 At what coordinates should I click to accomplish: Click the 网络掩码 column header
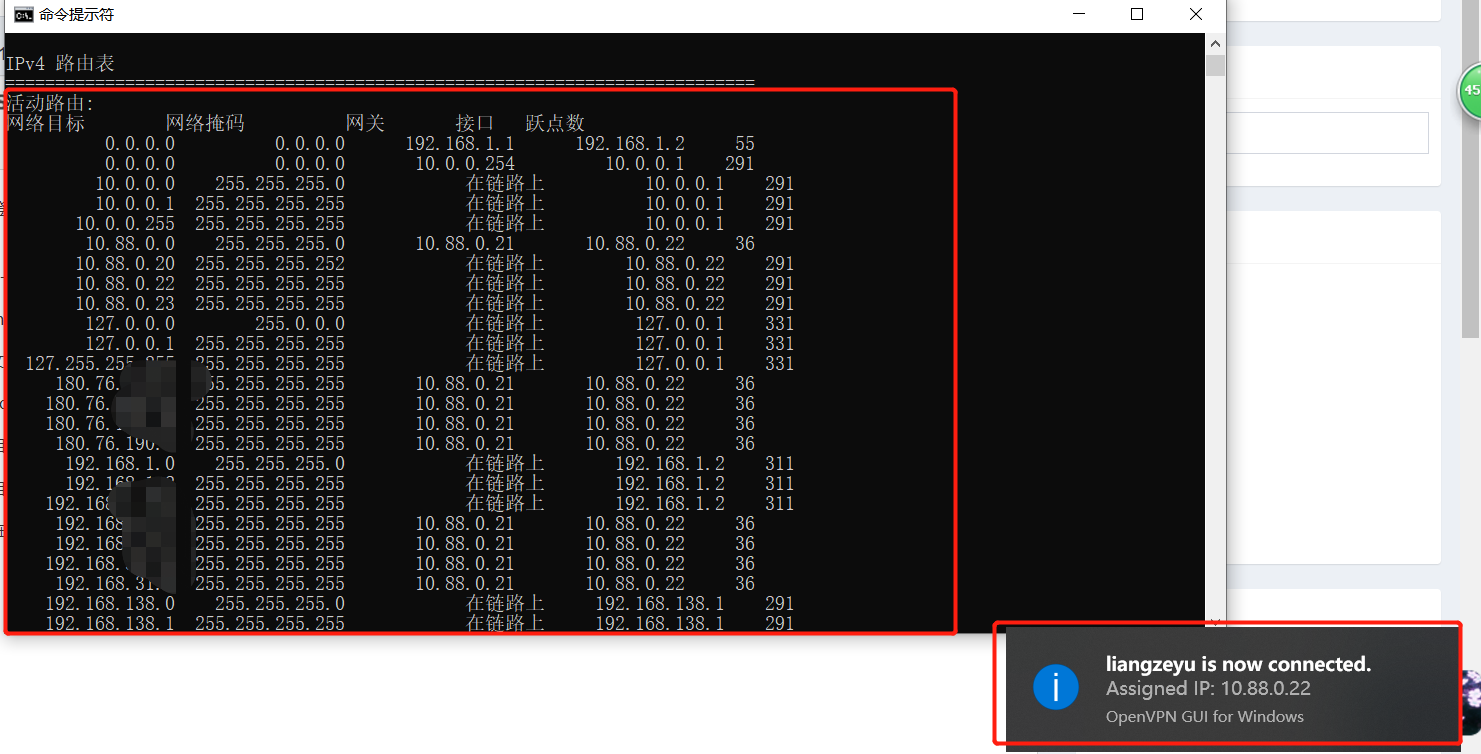coord(205,123)
